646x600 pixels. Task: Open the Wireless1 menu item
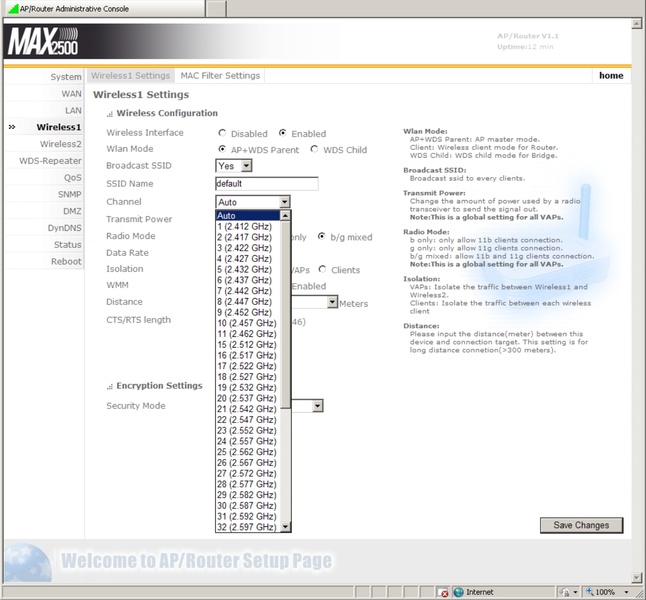click(x=59, y=127)
